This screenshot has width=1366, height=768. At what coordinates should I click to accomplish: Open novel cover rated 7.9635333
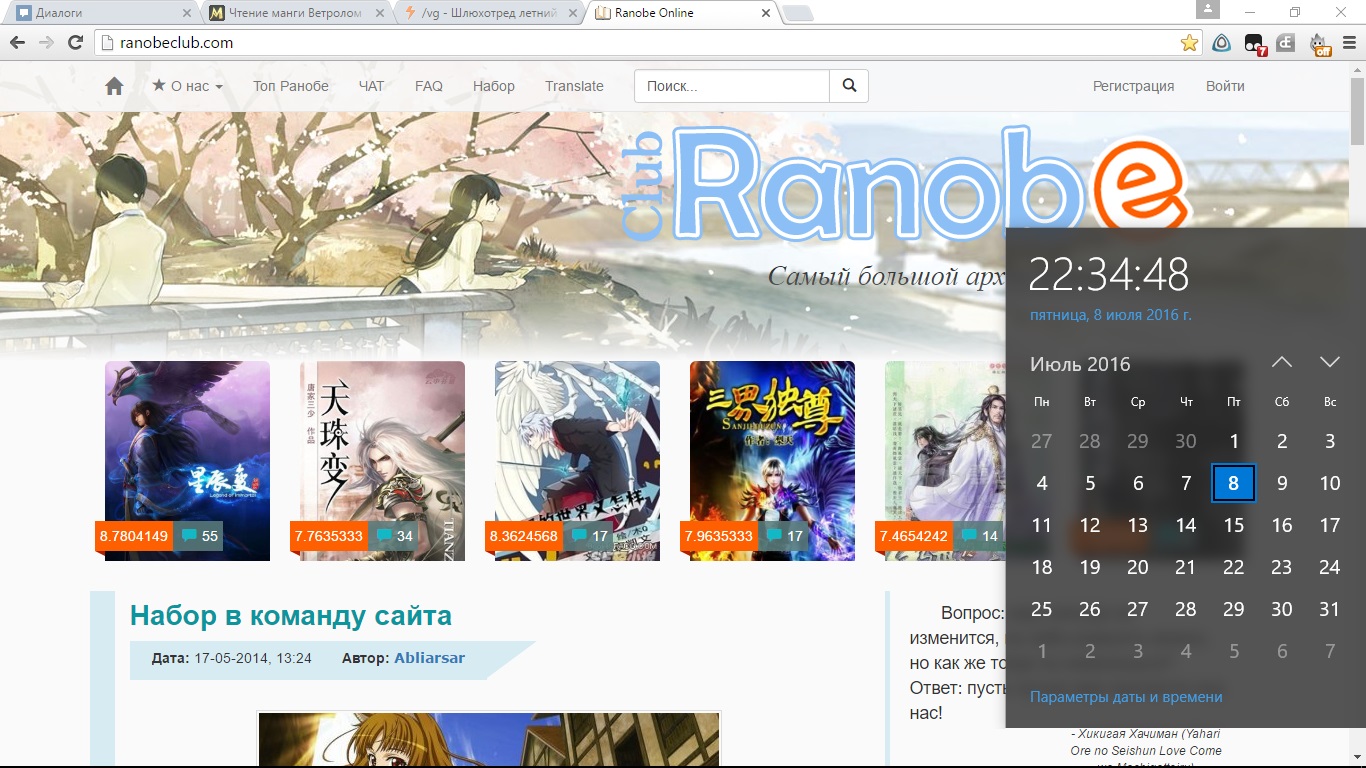click(772, 460)
